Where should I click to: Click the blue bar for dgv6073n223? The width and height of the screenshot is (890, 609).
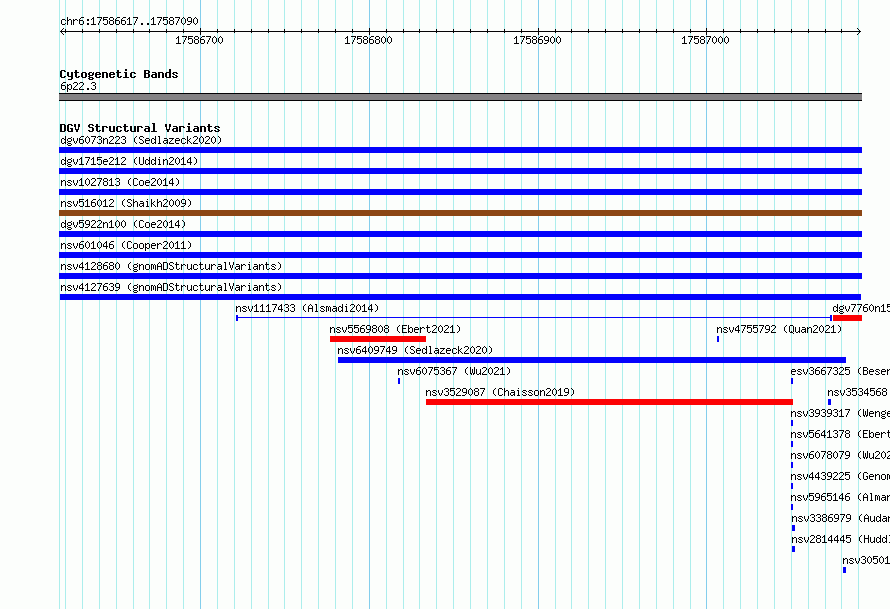coord(460,150)
